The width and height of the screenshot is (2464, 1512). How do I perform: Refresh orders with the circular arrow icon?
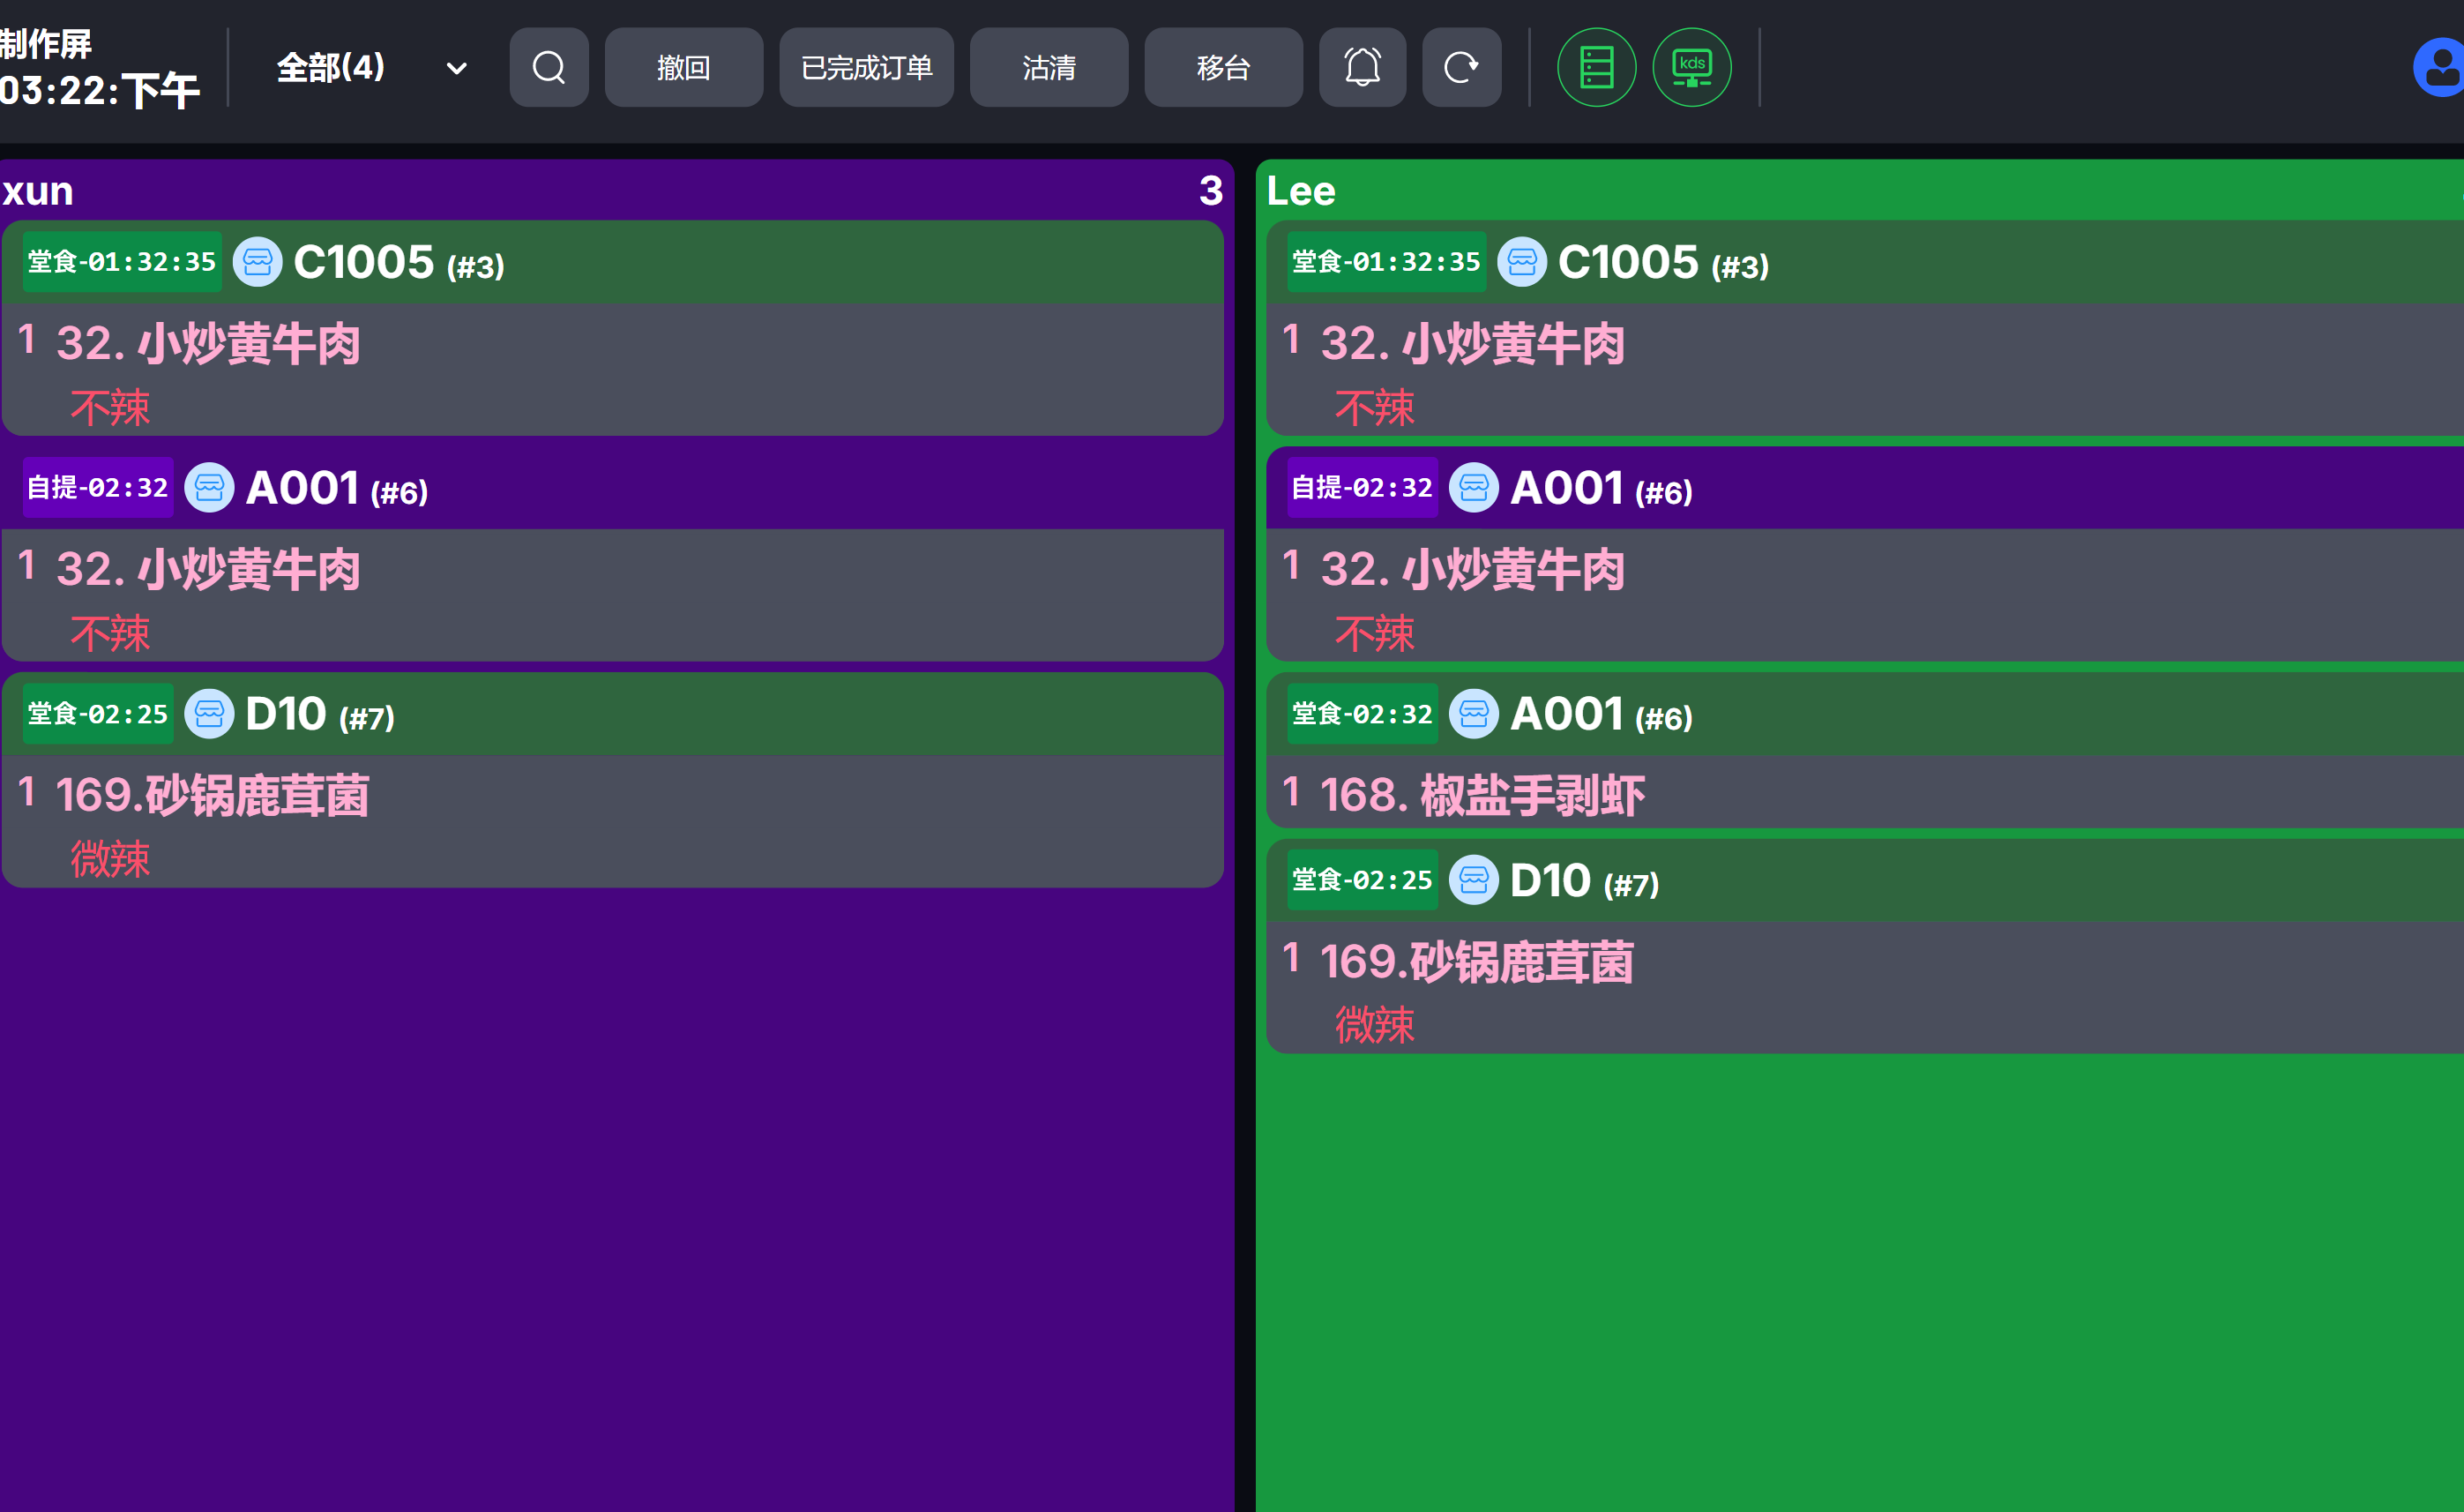[x=1461, y=67]
